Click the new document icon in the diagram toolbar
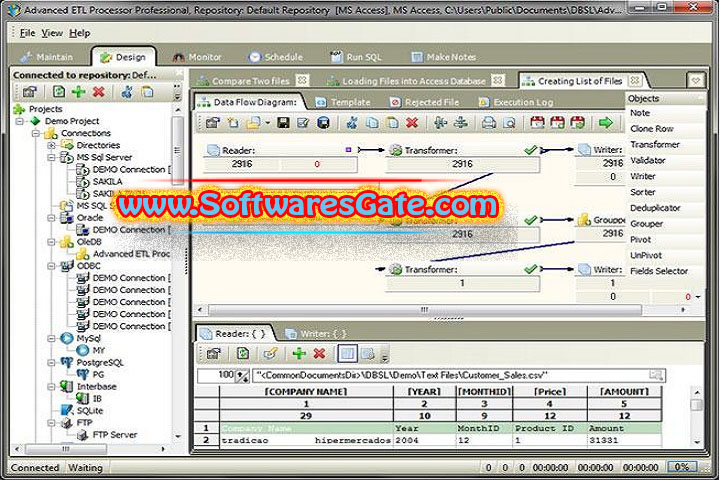This screenshot has height=480, width=720. 233,123
